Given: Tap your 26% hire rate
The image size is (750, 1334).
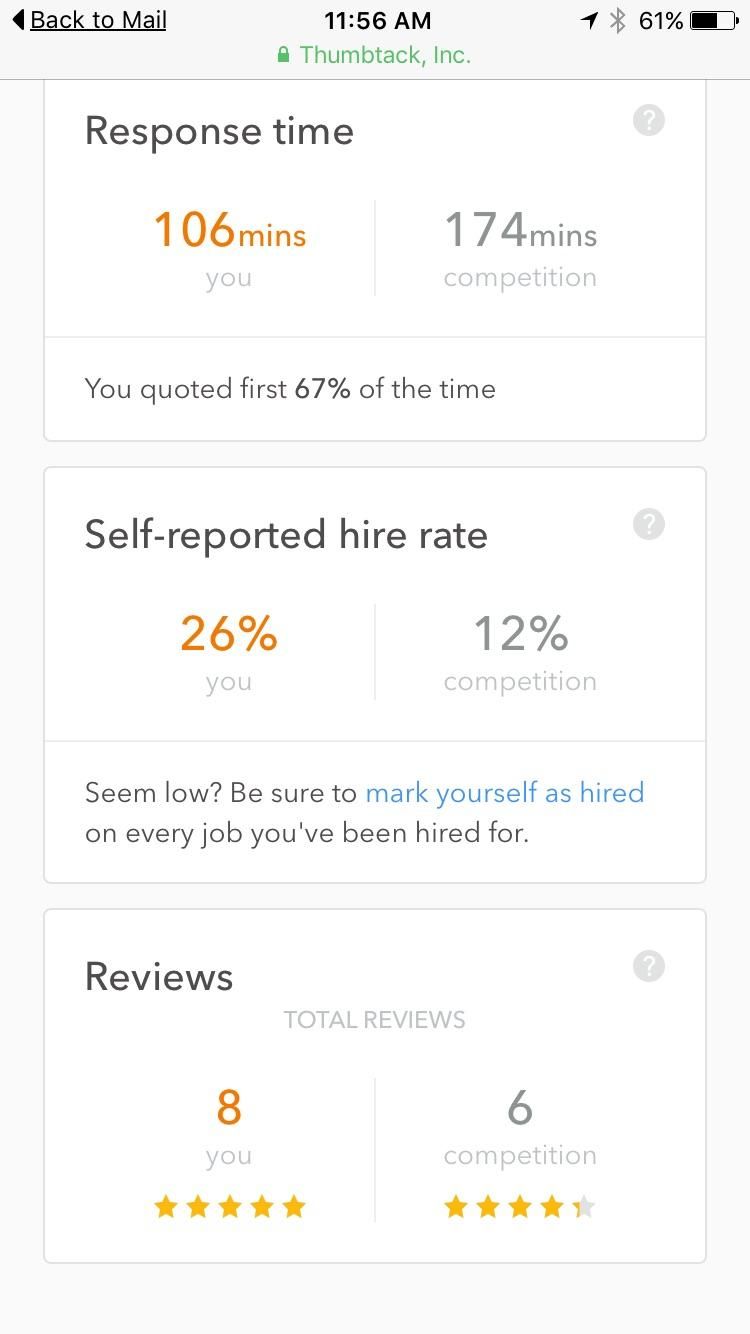Looking at the screenshot, I should tap(229, 634).
